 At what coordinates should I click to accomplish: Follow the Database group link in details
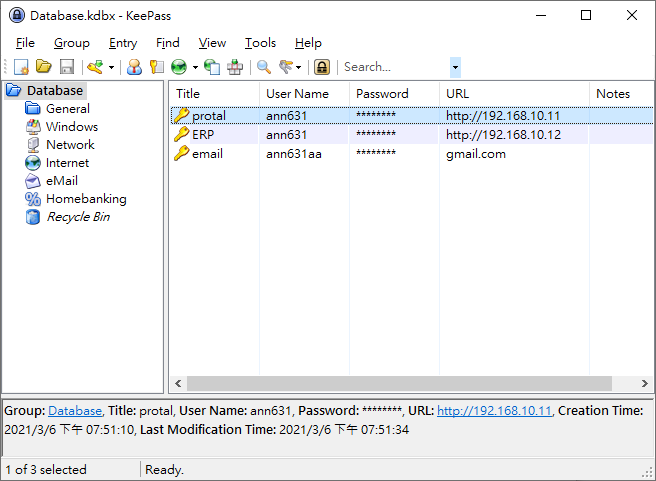point(75,411)
